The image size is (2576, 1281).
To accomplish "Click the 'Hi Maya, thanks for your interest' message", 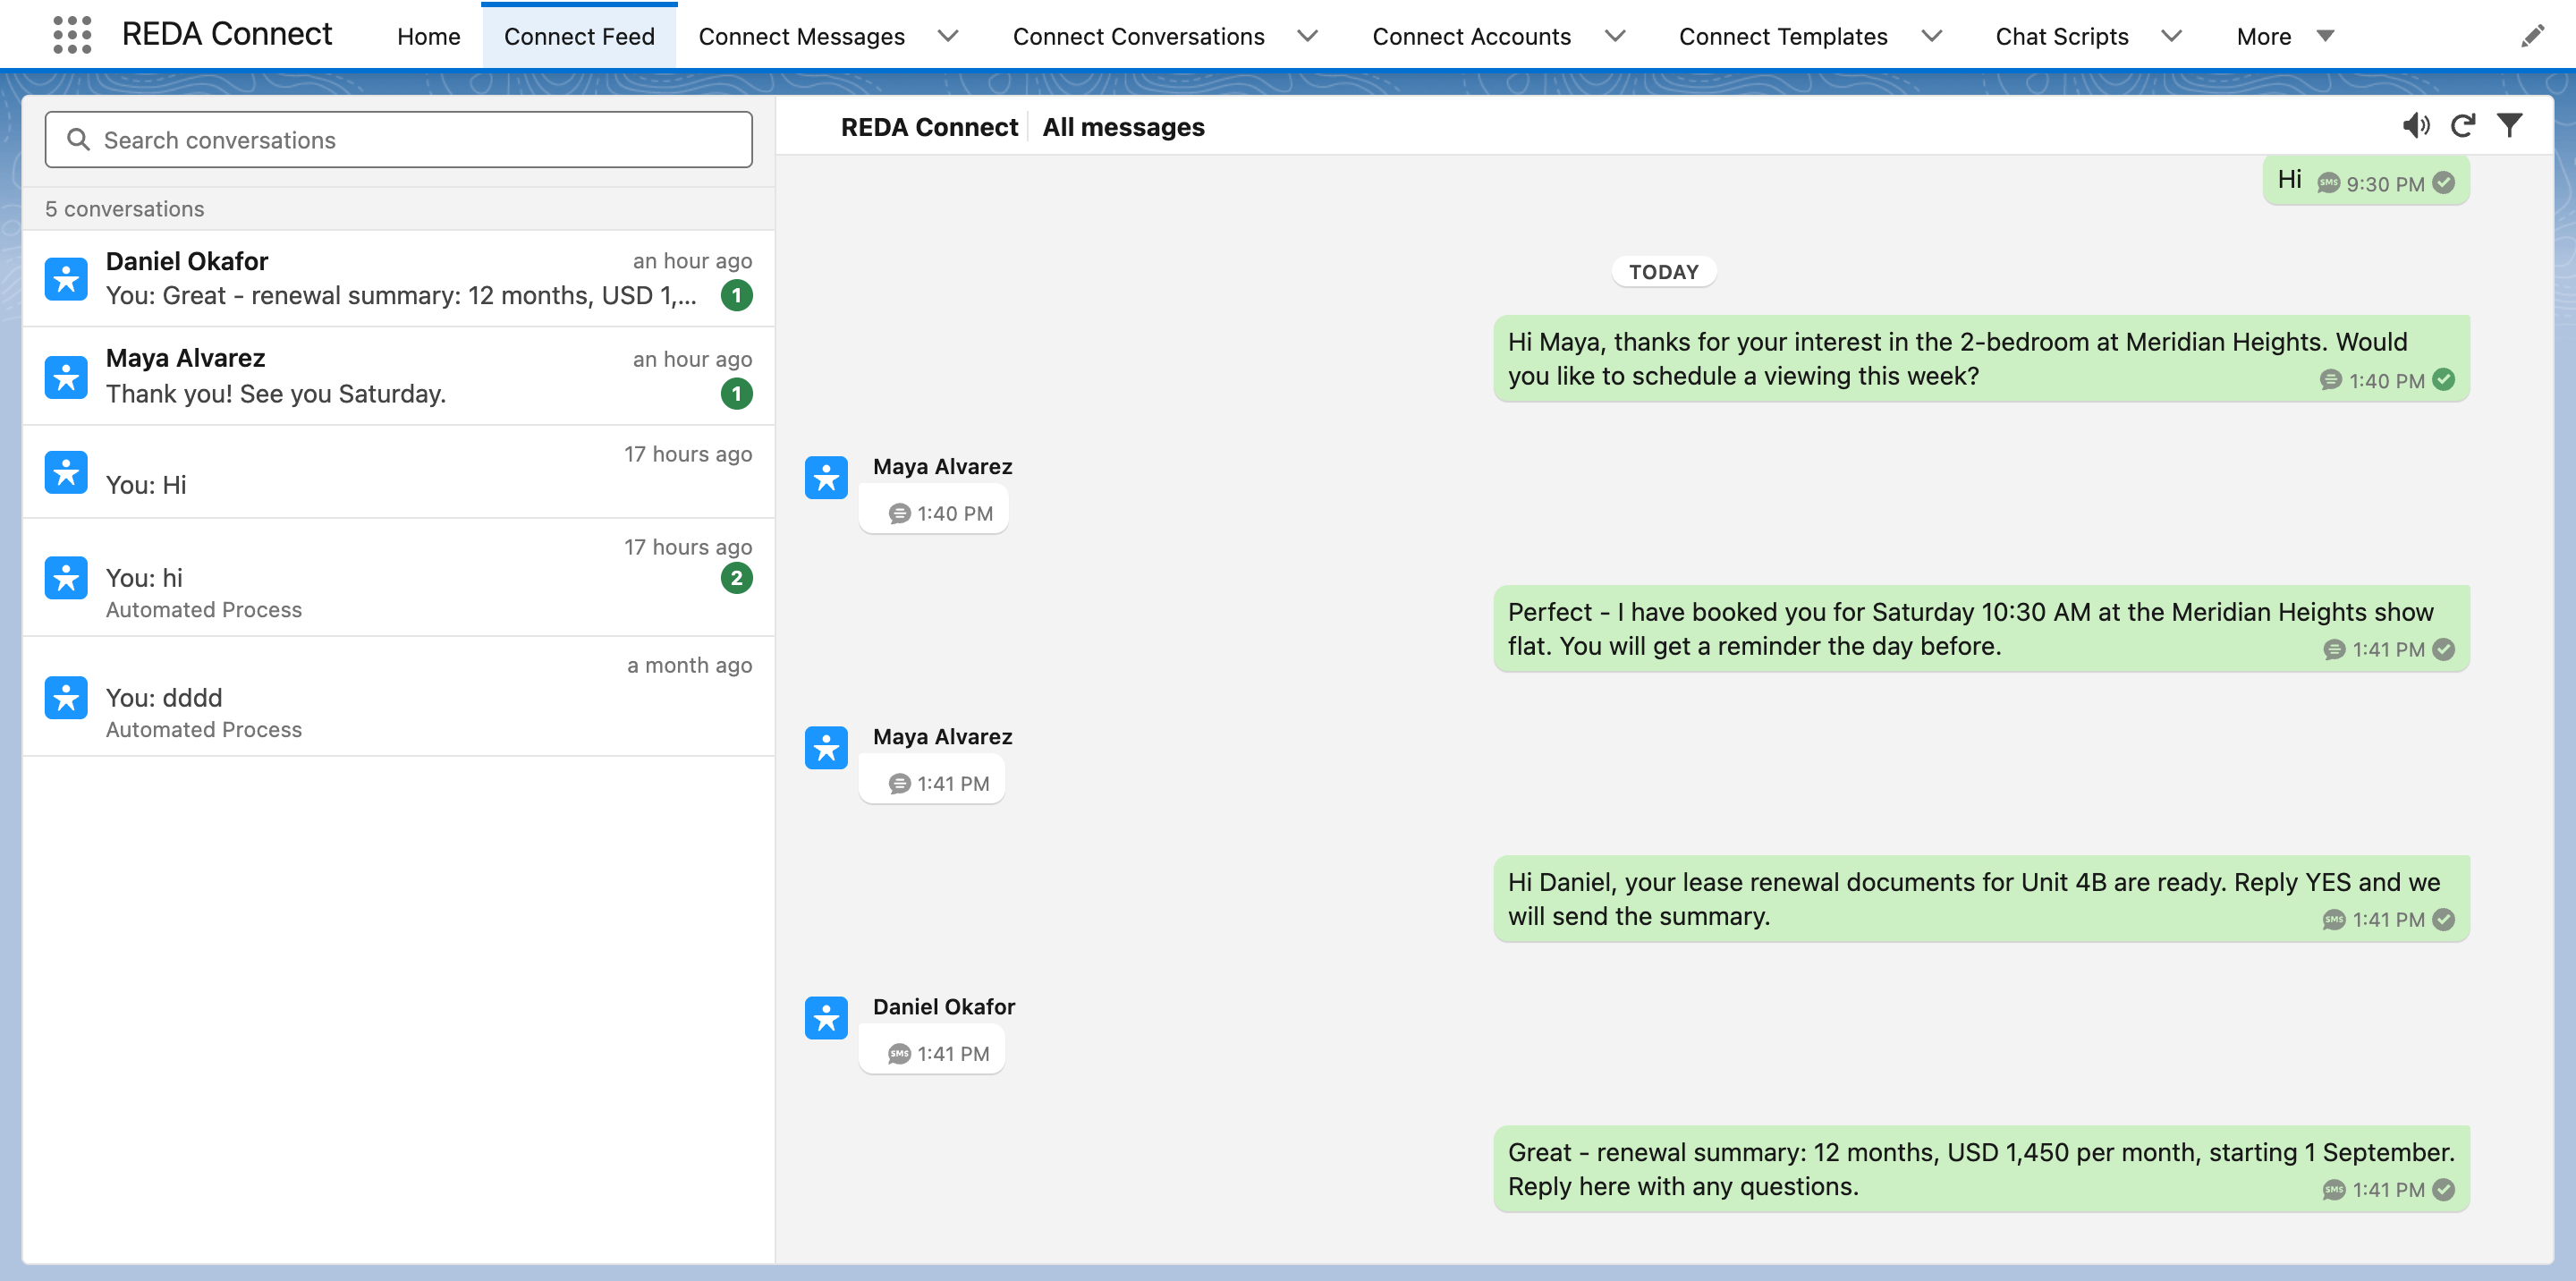I will click(x=1981, y=359).
